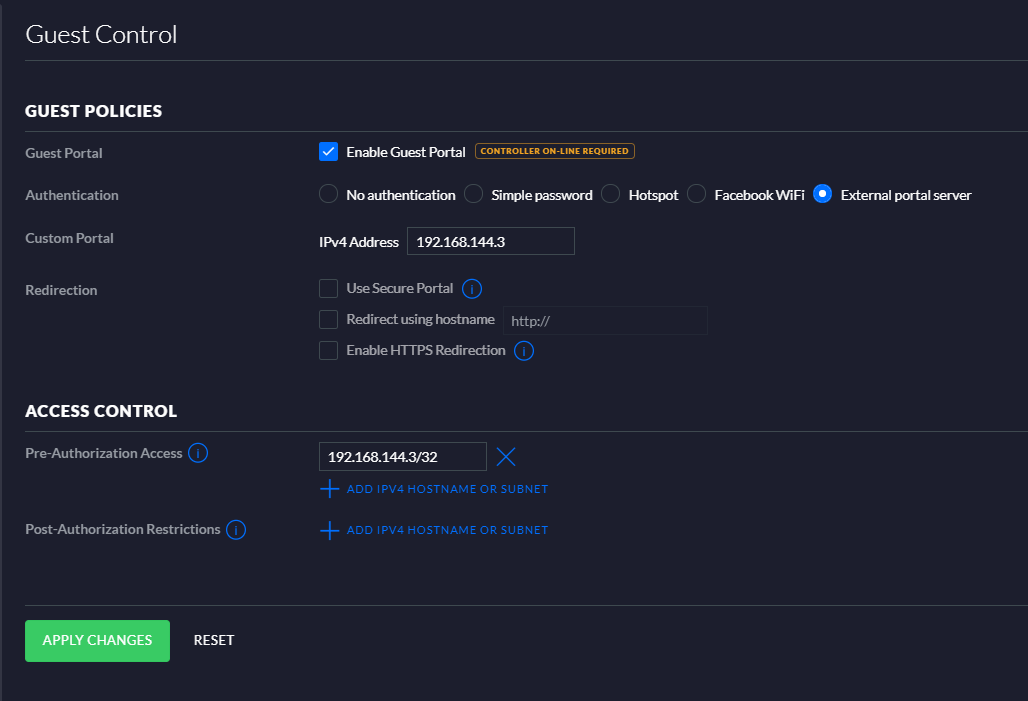The width and height of the screenshot is (1028, 701).
Task: Click the Reset button
Action: point(213,640)
